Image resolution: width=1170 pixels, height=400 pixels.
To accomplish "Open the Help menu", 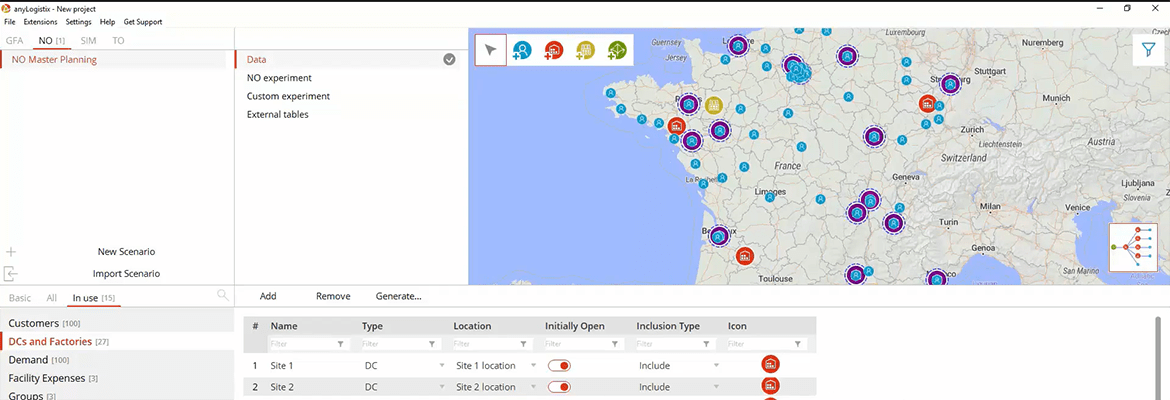I will (107, 22).
